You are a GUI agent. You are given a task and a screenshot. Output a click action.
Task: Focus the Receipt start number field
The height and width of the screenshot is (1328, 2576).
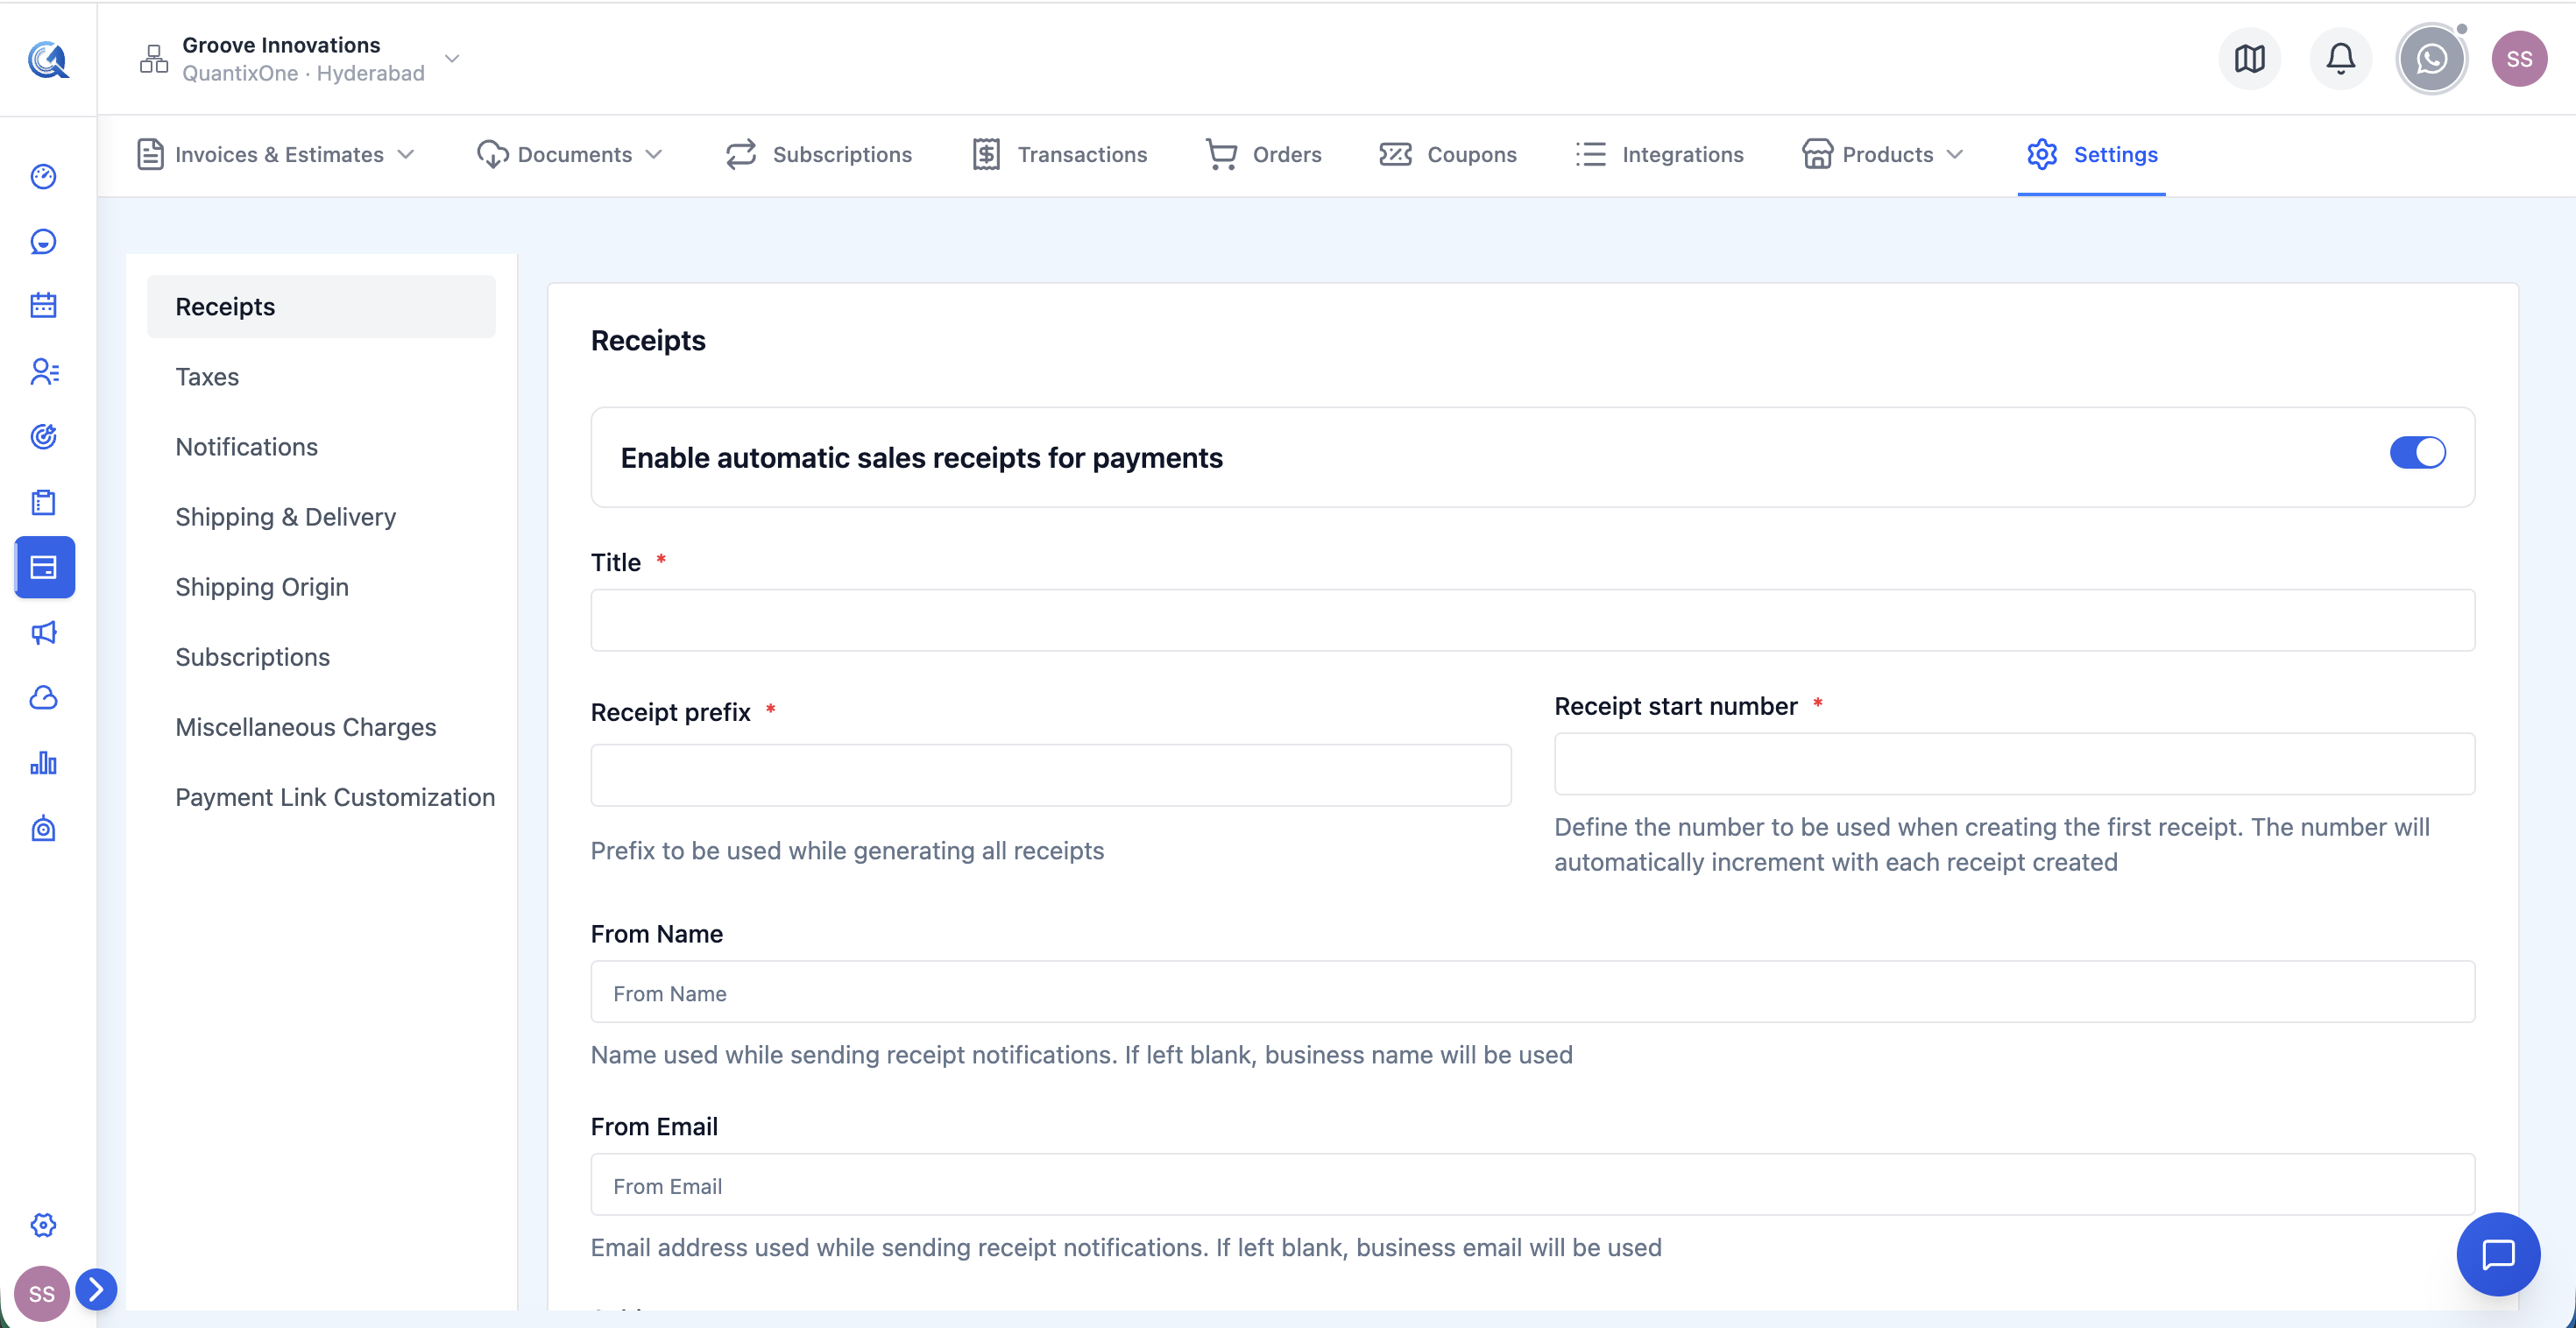click(2014, 764)
